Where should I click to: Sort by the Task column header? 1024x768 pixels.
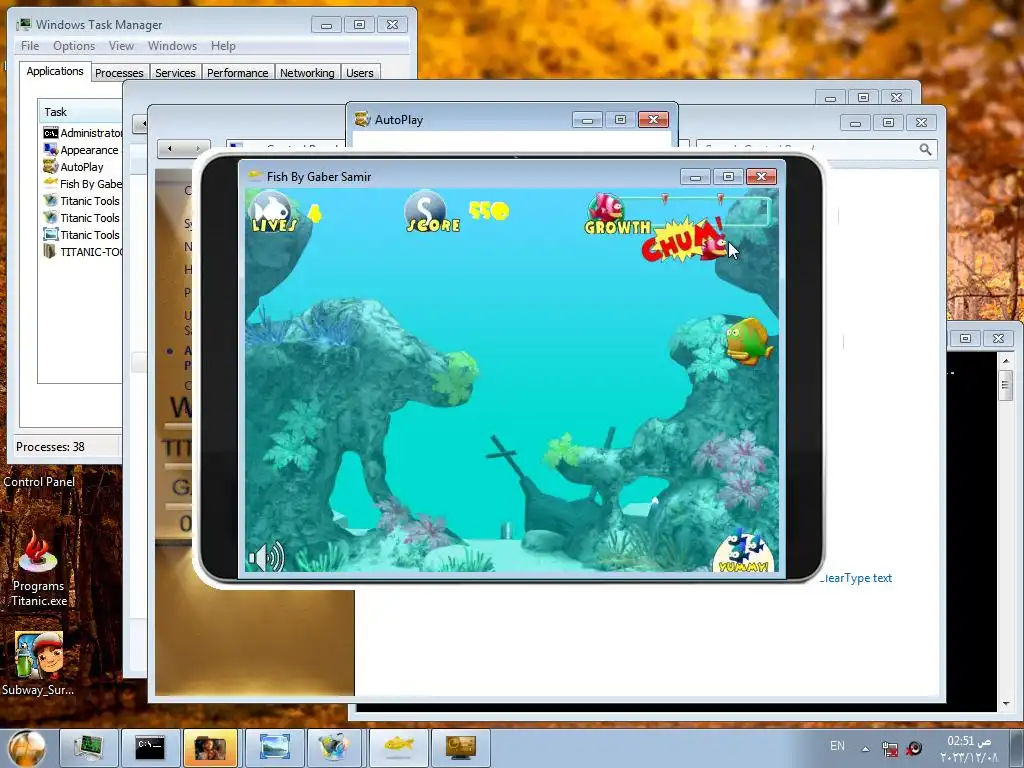click(x=80, y=112)
